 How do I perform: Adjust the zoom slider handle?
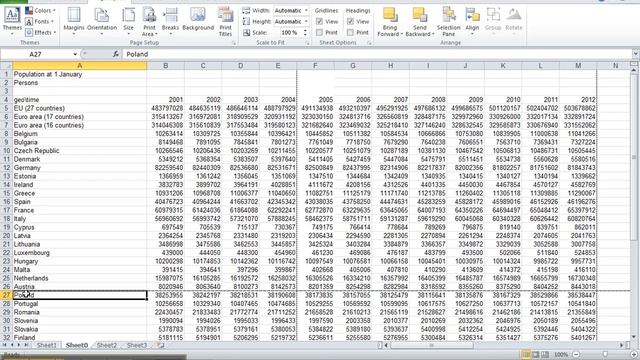(x=605, y=354)
